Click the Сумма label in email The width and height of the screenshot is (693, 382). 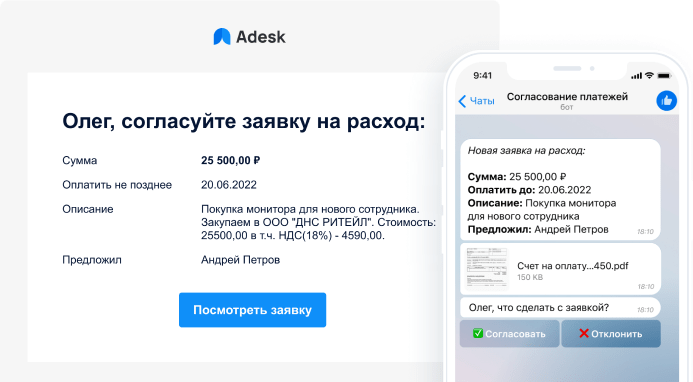[80, 160]
